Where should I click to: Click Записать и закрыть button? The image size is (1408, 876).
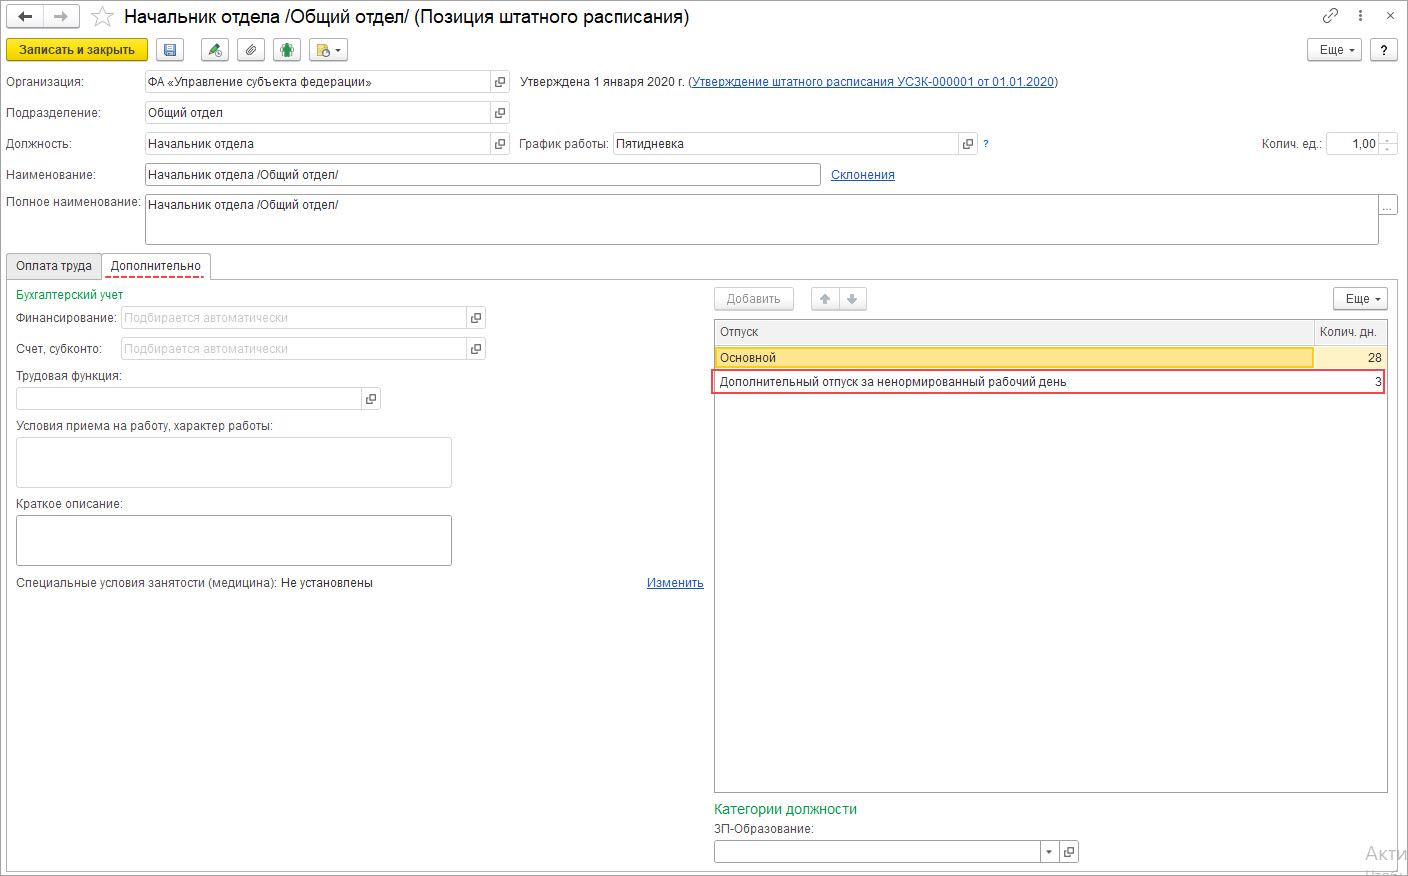point(77,50)
